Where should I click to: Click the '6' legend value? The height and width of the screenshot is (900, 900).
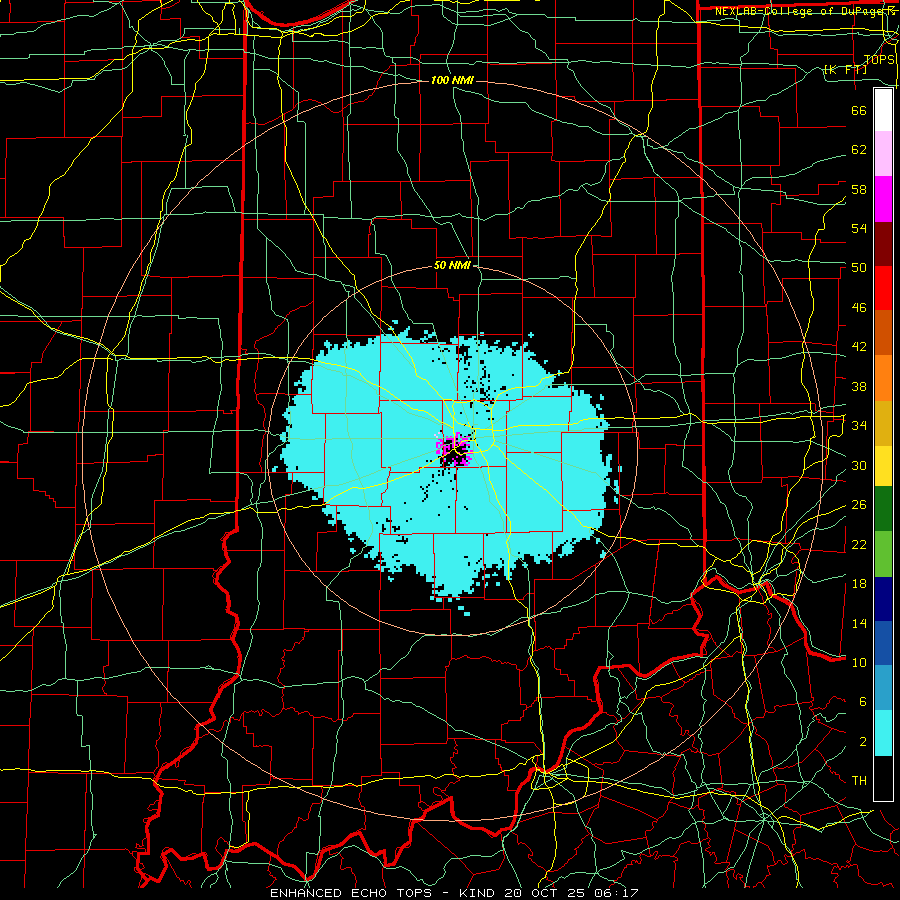click(862, 702)
